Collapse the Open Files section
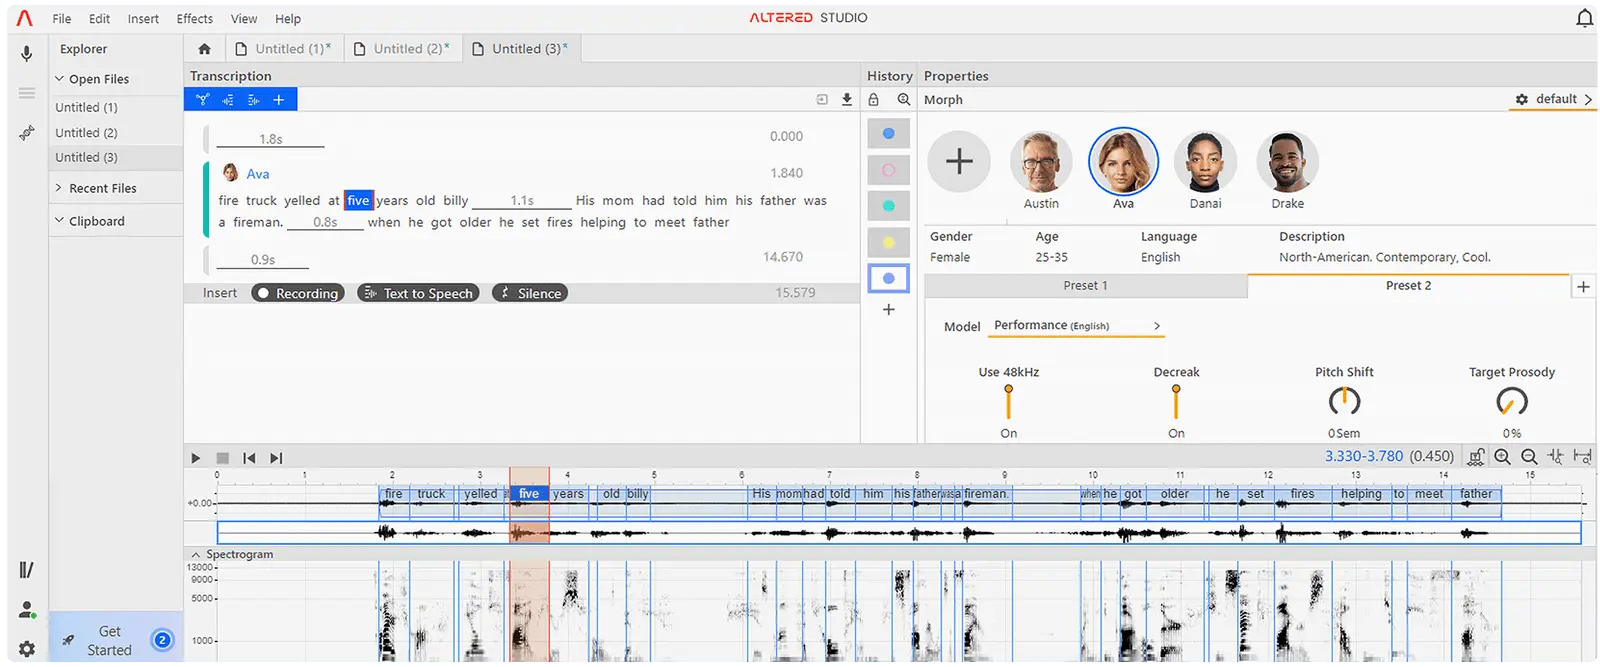The height and width of the screenshot is (667, 1600). 60,79
